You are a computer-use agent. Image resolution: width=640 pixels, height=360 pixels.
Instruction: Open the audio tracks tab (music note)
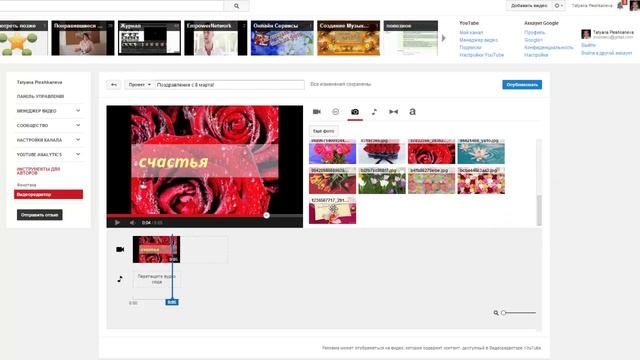(374, 111)
